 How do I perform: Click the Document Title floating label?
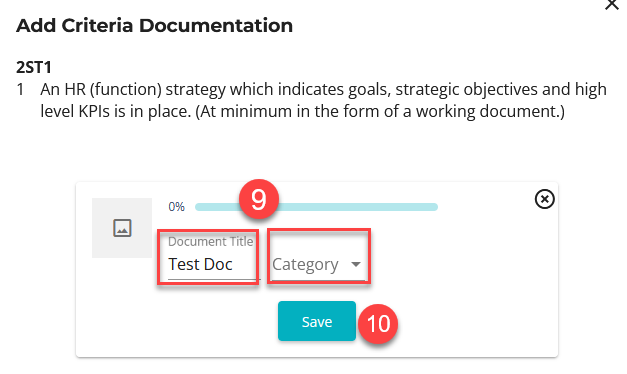click(x=210, y=242)
